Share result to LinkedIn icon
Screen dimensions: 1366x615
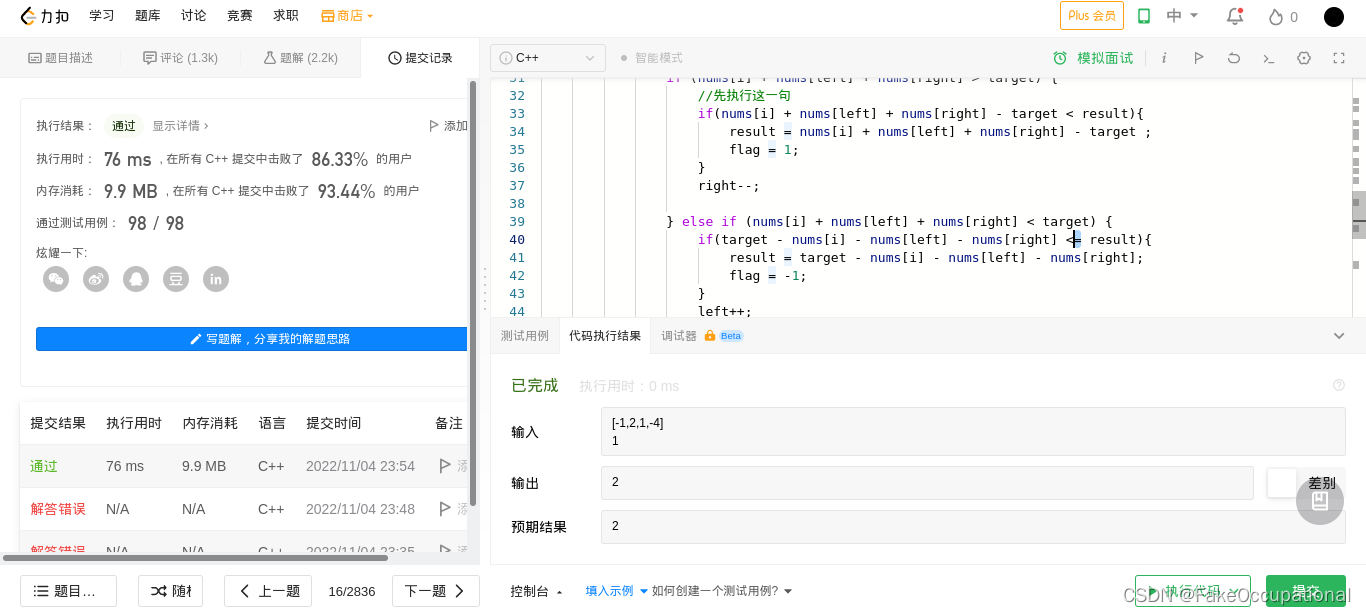[x=216, y=279]
